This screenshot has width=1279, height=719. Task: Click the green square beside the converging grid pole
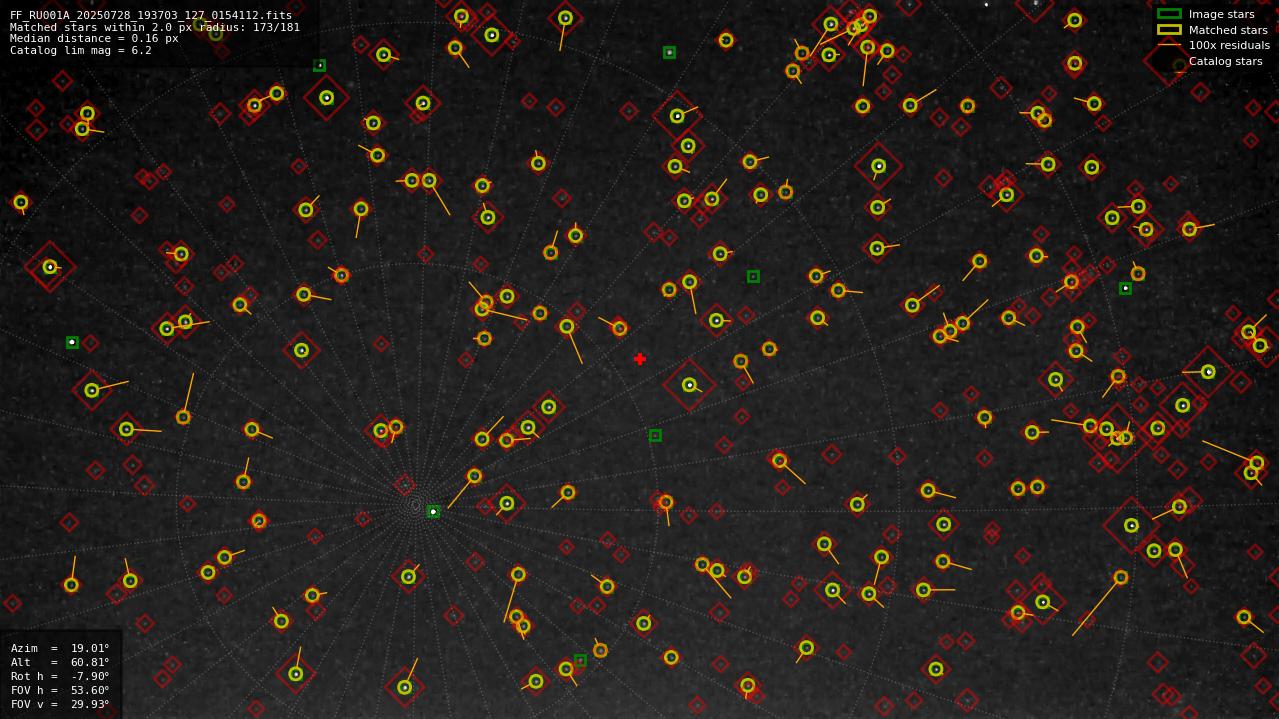click(x=433, y=511)
